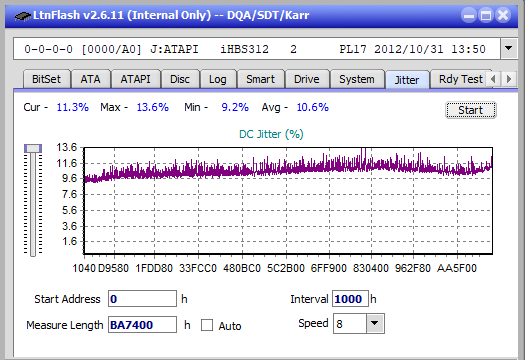Minimize the LtnFlash window
This screenshot has height=360, width=525.
coord(469,15)
